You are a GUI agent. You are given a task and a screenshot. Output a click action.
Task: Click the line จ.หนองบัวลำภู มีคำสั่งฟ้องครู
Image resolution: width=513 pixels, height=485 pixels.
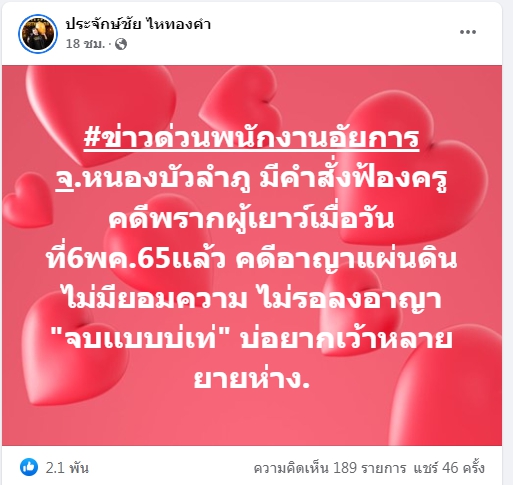click(251, 179)
